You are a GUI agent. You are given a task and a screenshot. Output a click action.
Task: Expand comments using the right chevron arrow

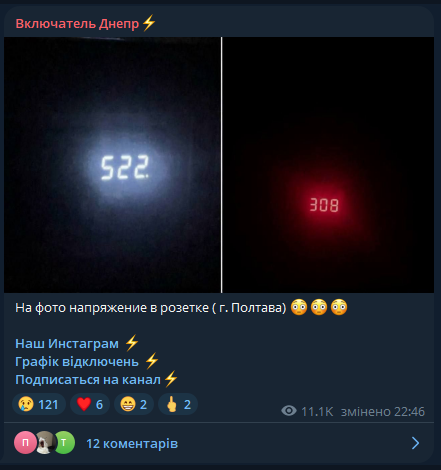(415, 443)
